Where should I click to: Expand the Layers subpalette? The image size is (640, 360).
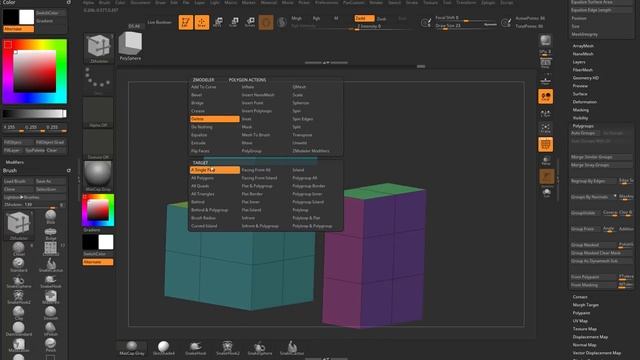click(579, 62)
